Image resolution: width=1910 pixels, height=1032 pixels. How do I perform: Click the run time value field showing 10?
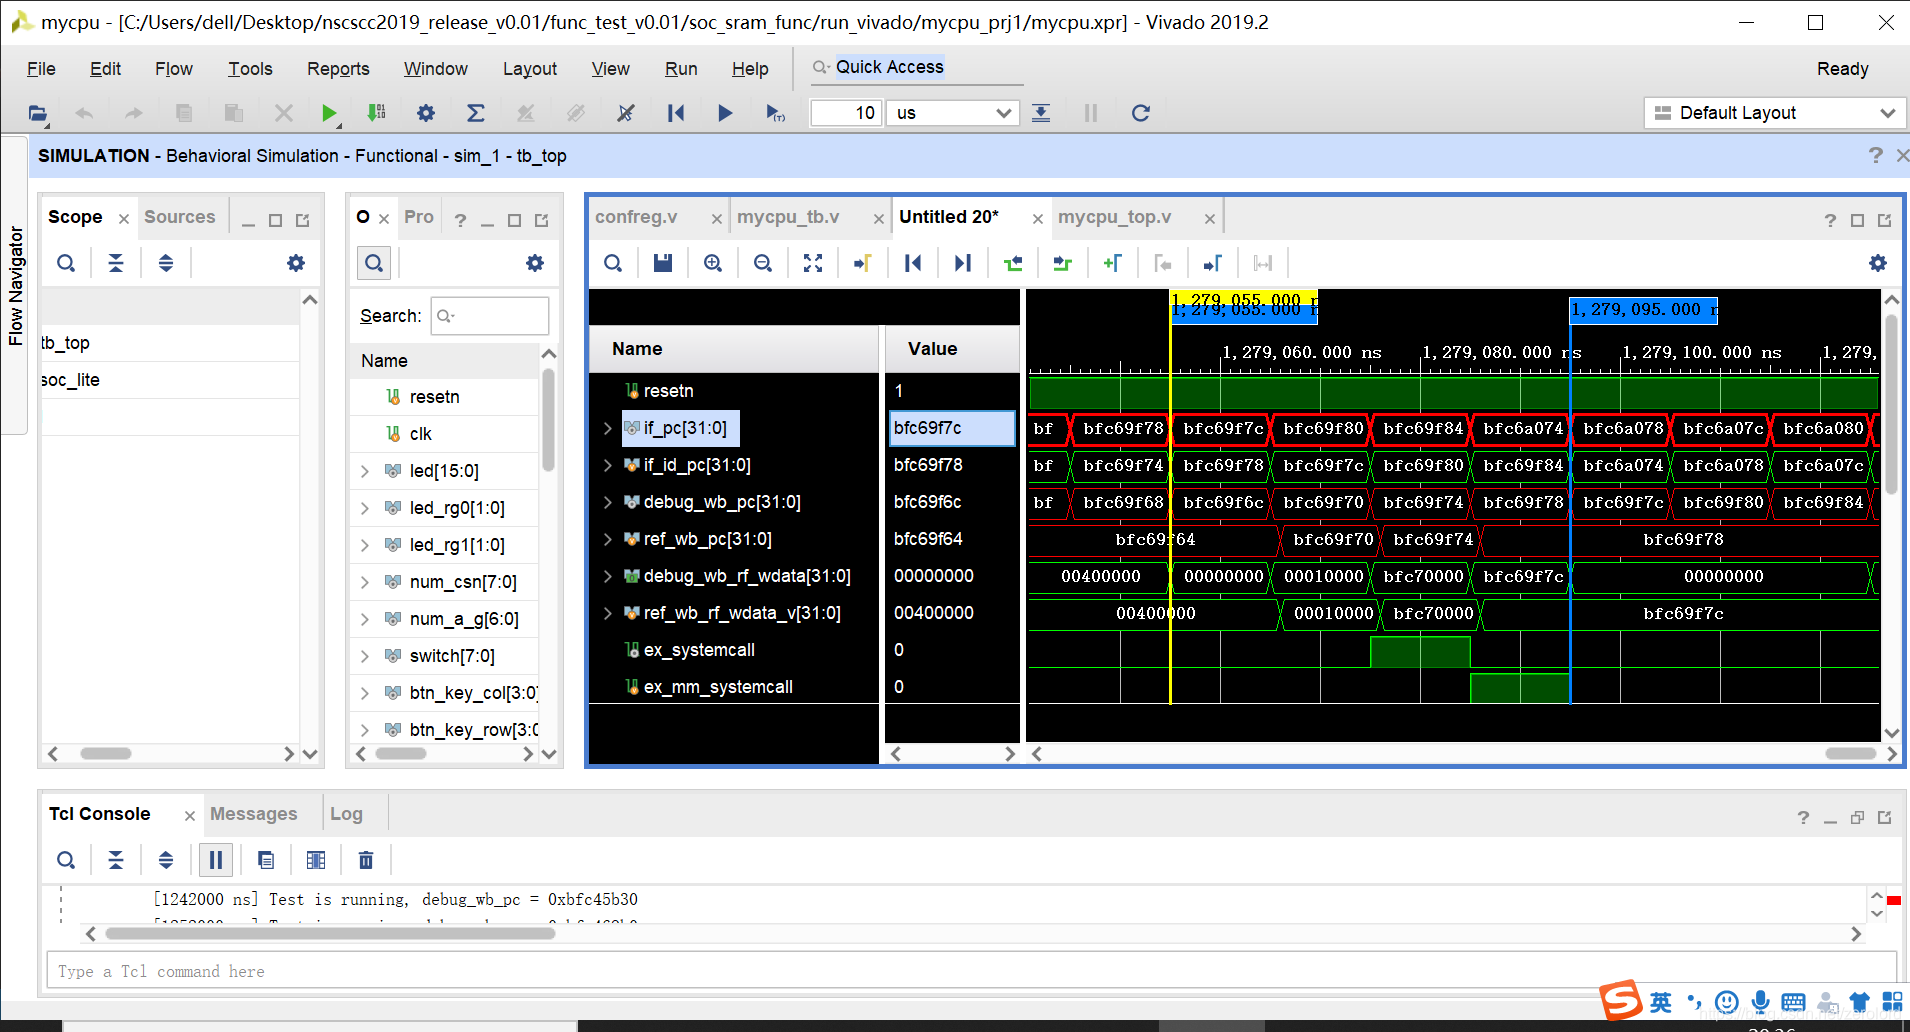[x=847, y=113]
